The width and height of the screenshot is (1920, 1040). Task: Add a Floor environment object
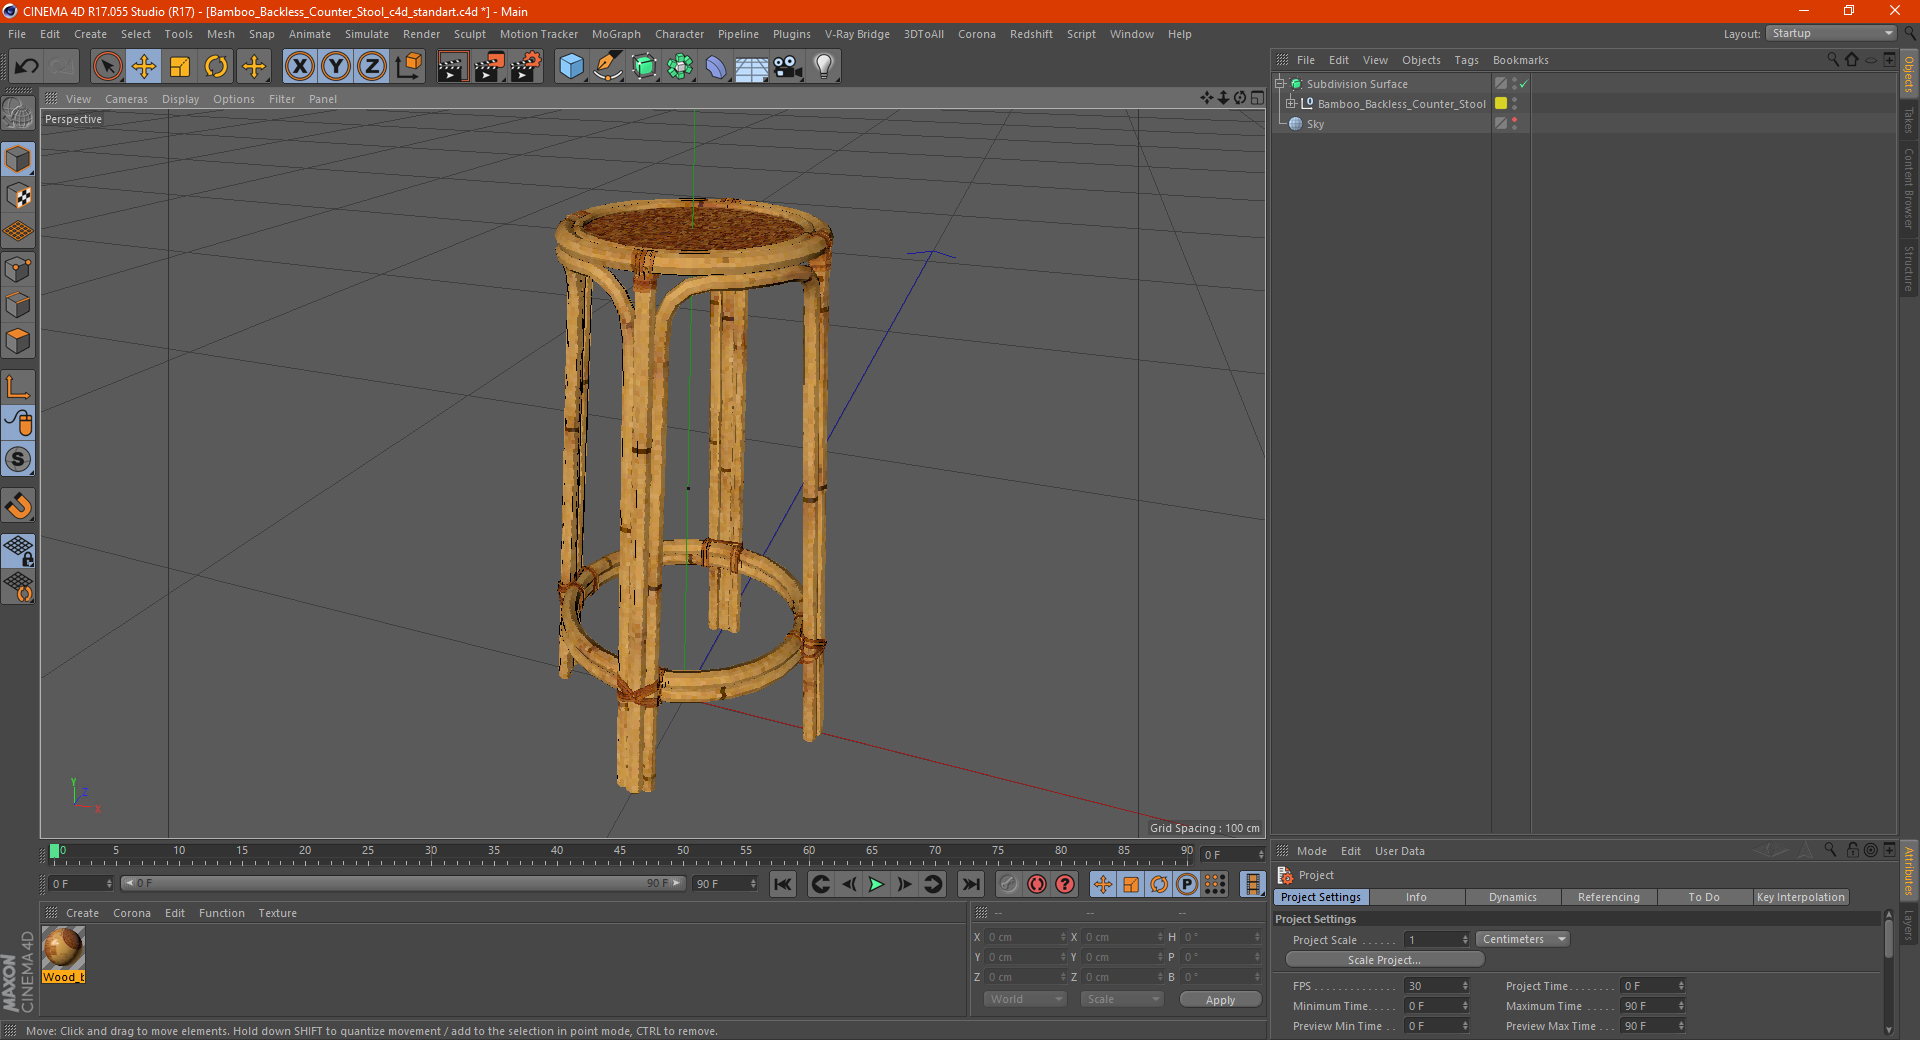751,67
